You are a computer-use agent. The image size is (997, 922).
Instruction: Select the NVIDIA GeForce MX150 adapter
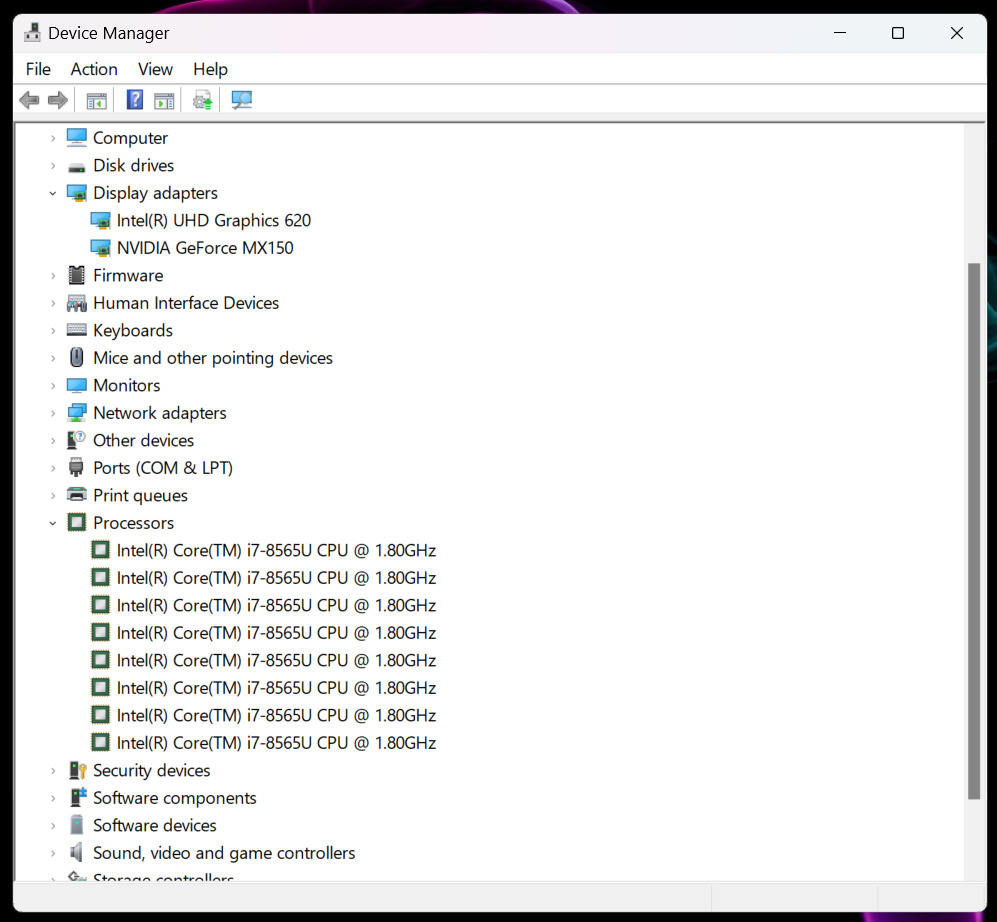pyautogui.click(x=204, y=248)
